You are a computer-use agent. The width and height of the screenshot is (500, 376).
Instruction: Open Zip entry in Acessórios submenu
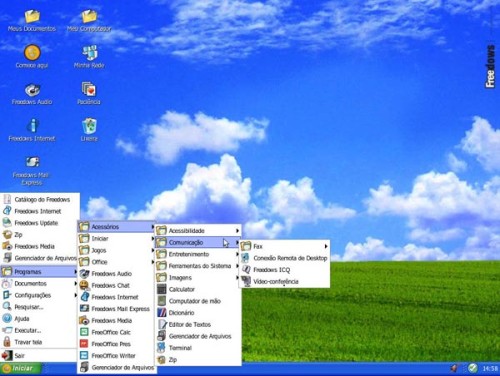point(198,359)
